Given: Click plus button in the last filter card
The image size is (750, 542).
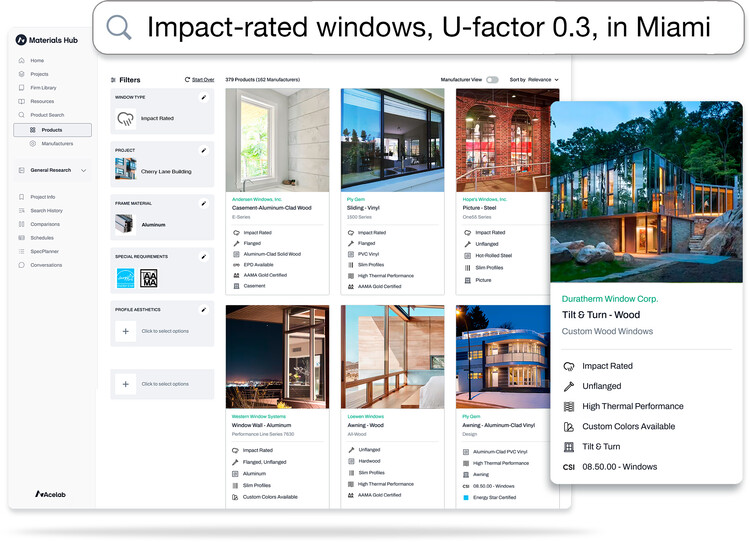Looking at the screenshot, I should [125, 384].
